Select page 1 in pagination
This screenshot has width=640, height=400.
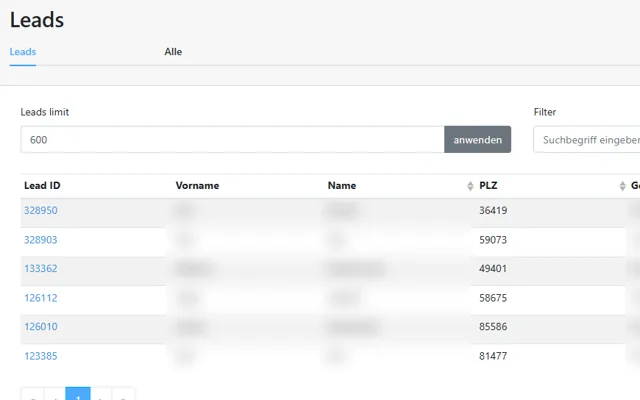(78, 395)
